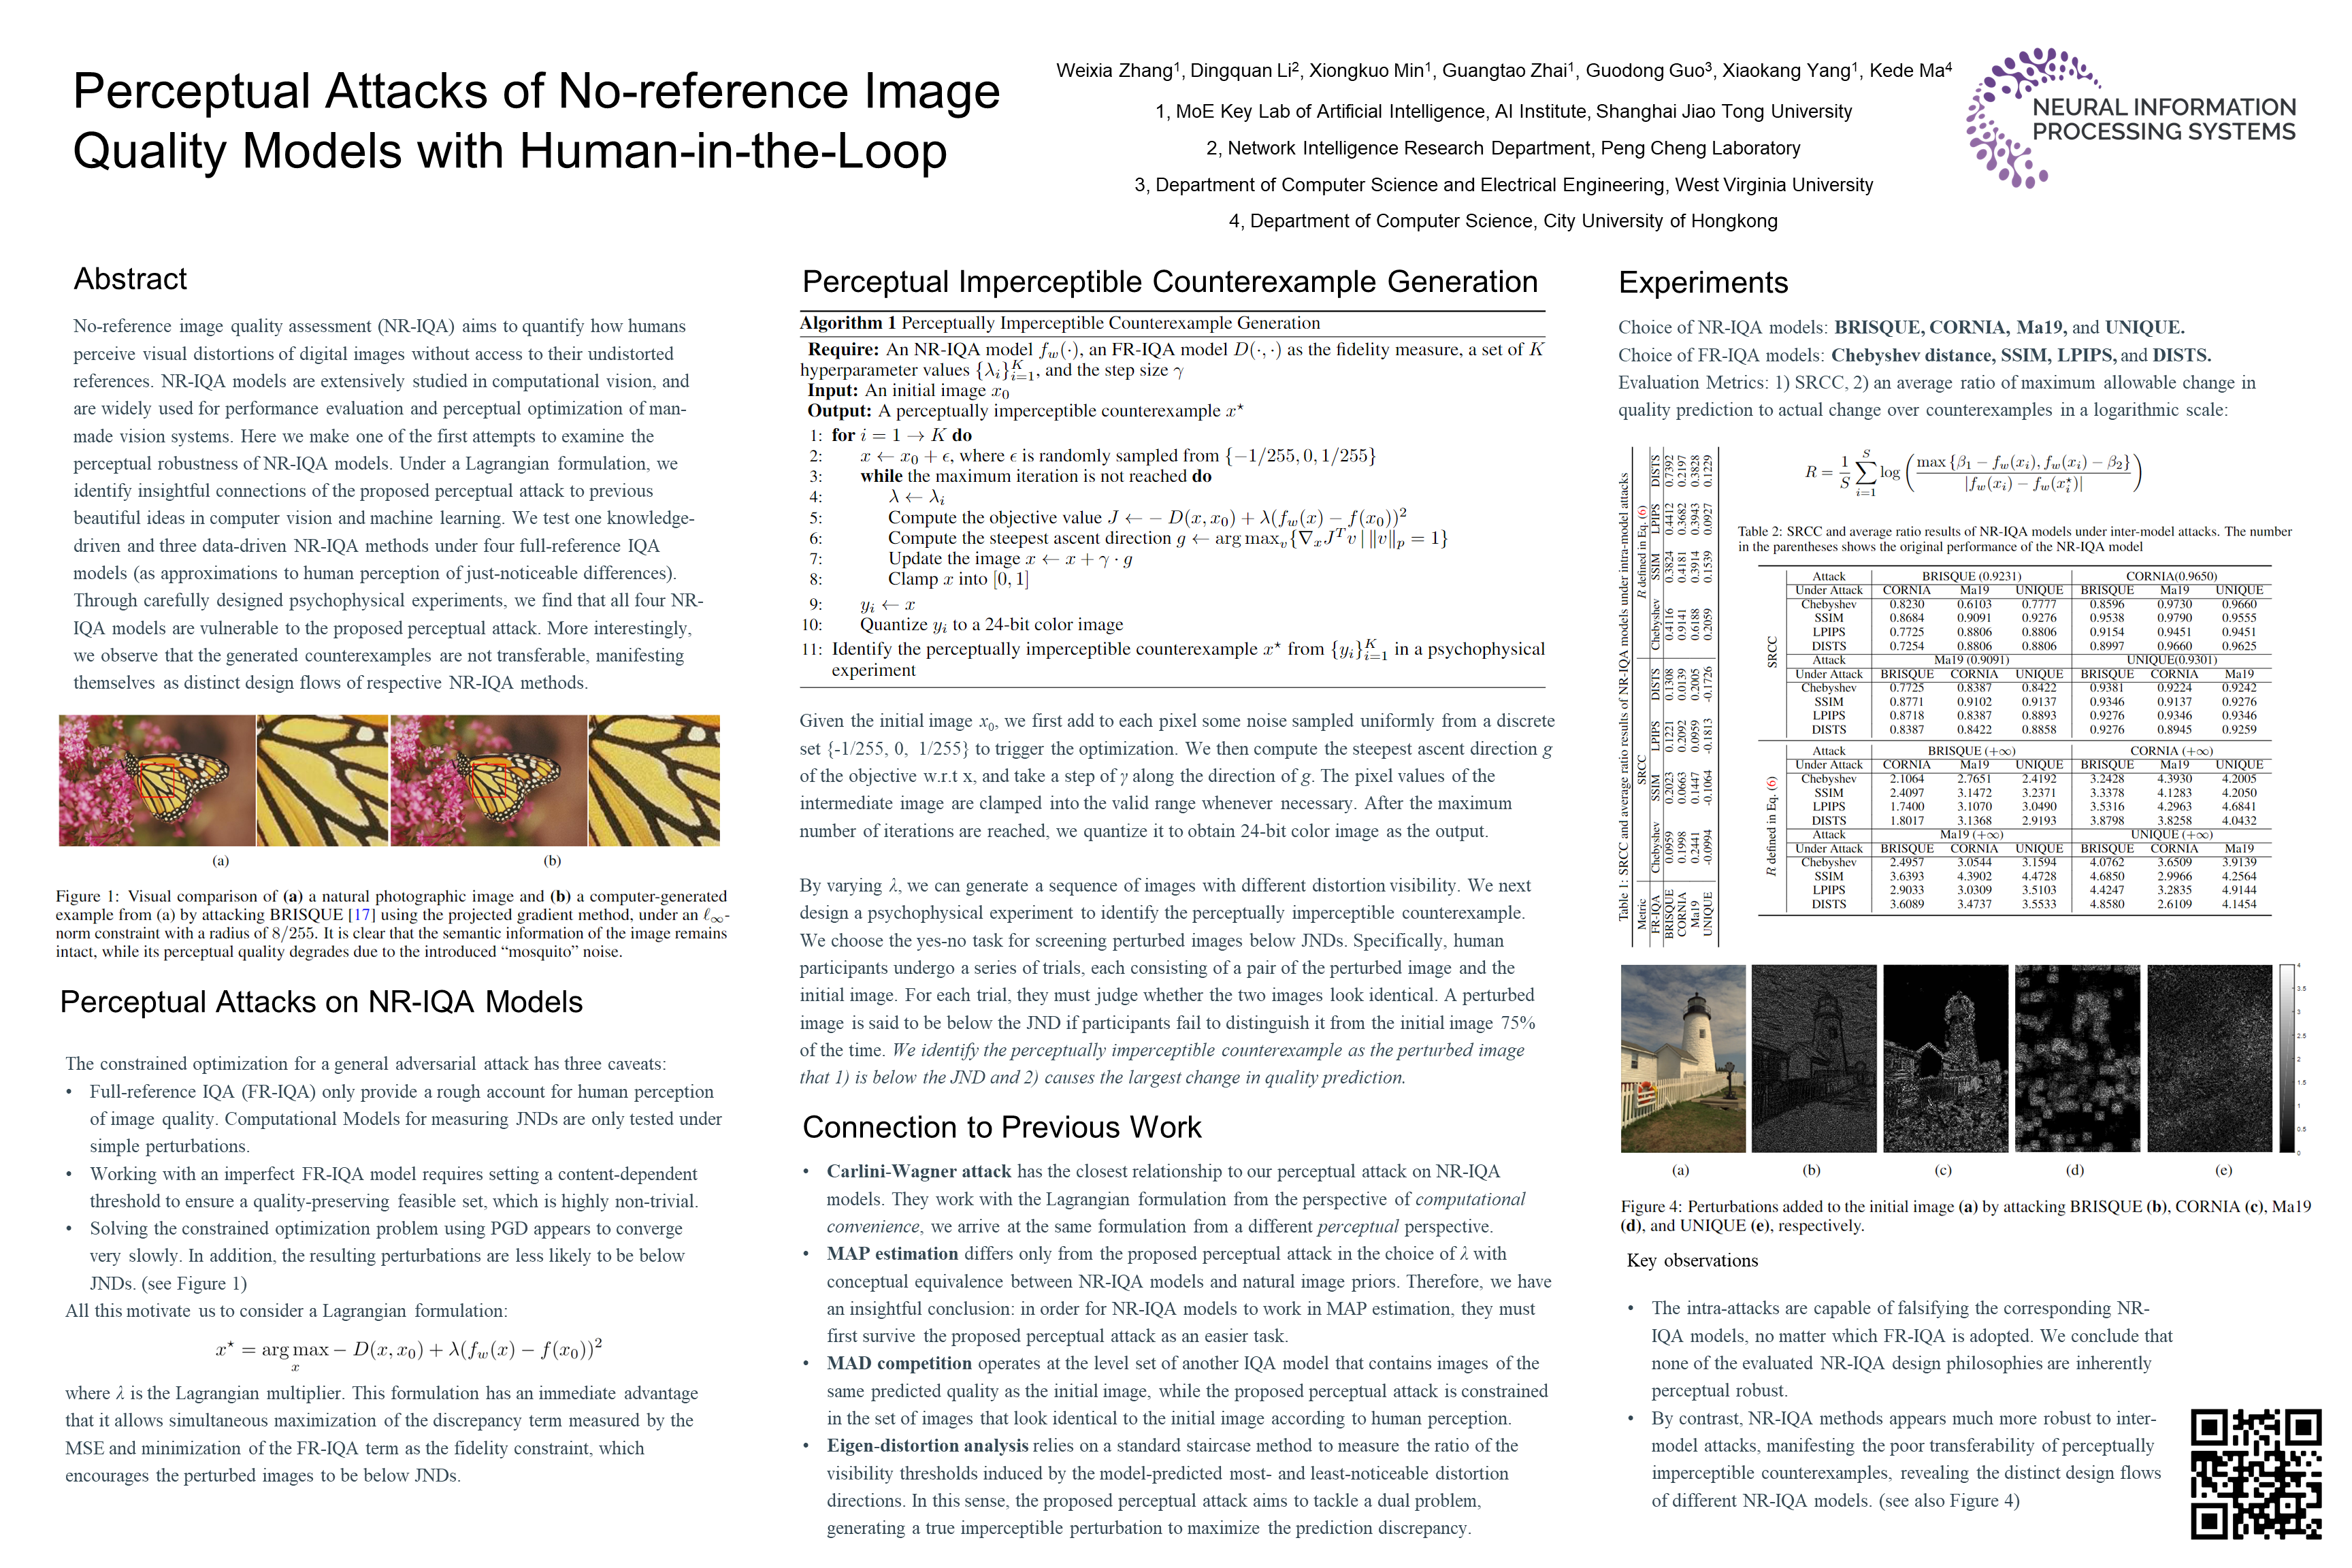Image resolution: width=2352 pixels, height=1568 pixels.
Task: Click the Algorithm 1 title line
Action: 1060,323
